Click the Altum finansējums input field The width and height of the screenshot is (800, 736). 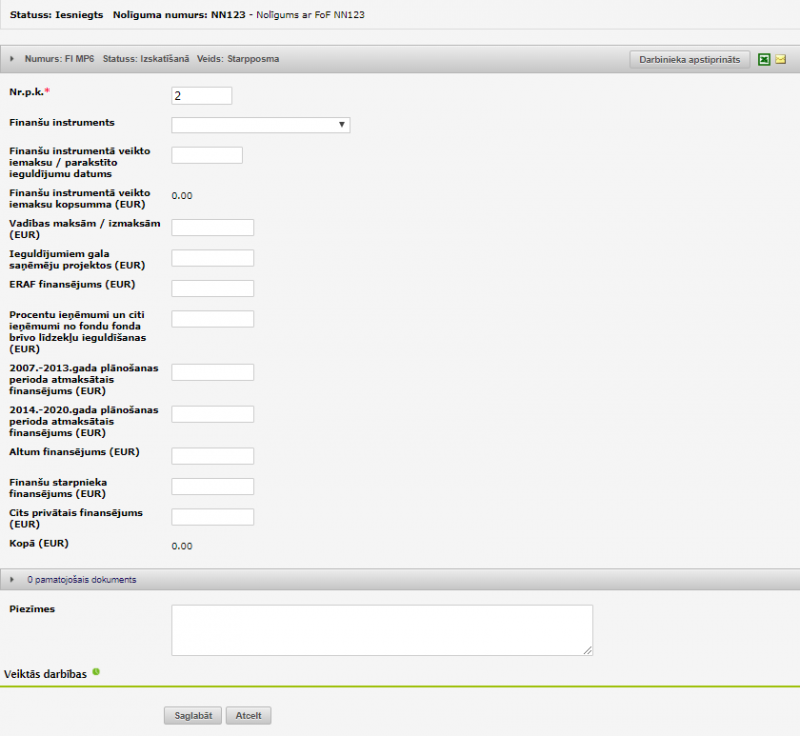click(213, 456)
